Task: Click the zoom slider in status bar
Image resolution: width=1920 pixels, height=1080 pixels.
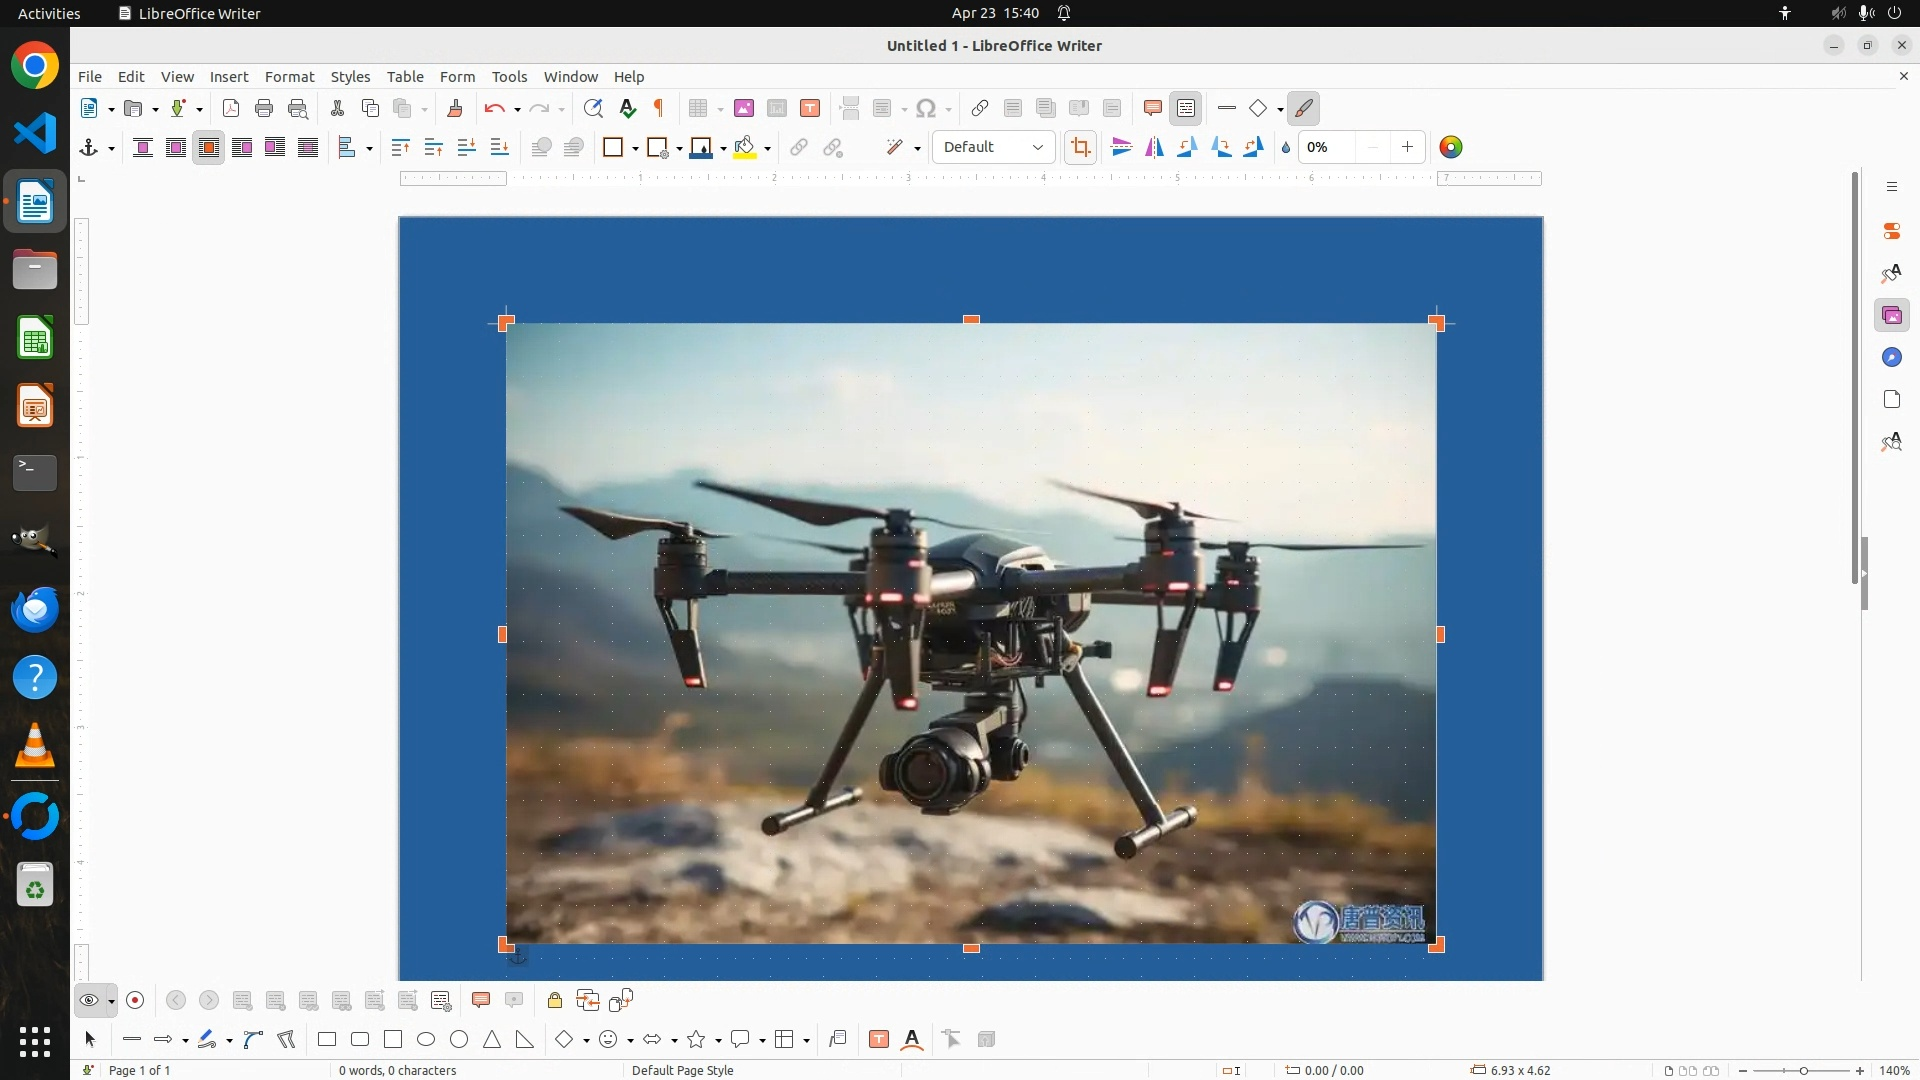Action: 1802,1071
